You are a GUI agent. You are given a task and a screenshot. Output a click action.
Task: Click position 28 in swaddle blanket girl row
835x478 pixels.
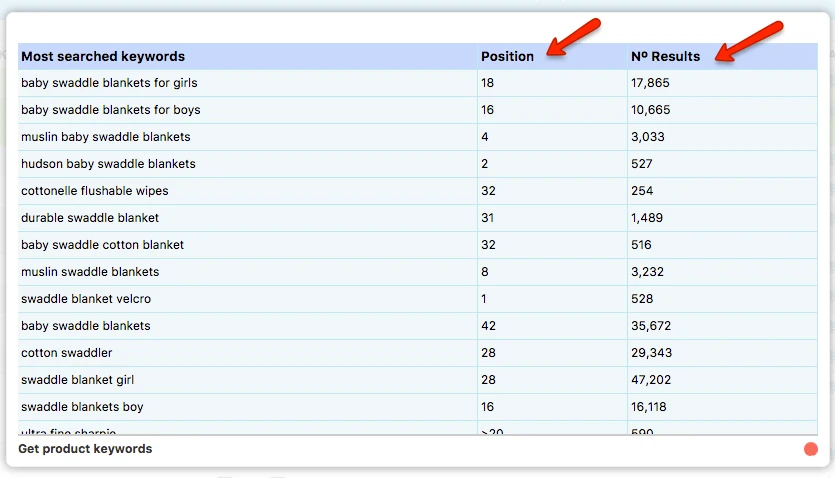(488, 380)
